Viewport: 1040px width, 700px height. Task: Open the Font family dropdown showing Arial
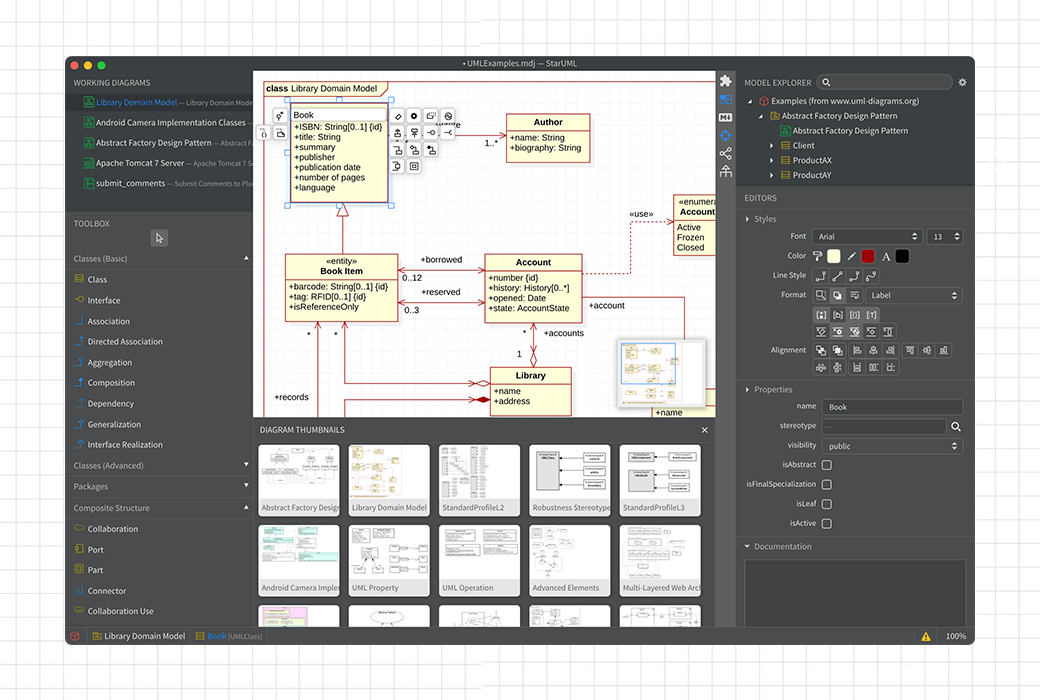867,237
